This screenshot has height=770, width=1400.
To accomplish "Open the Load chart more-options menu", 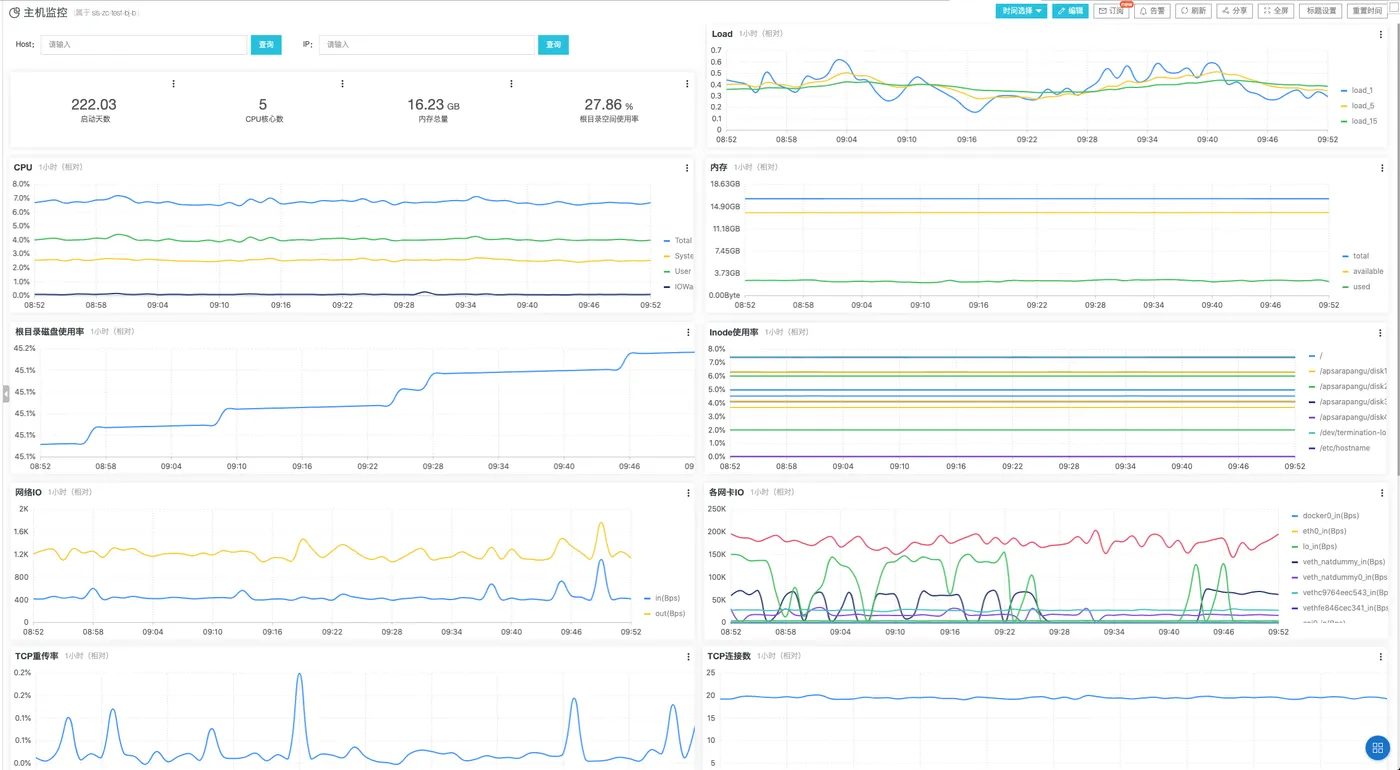I will pos(1383,33).
